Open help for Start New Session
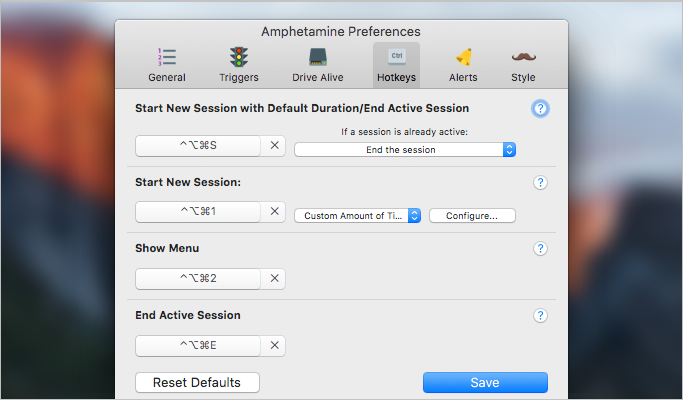The height and width of the screenshot is (400, 683). pyautogui.click(x=540, y=183)
